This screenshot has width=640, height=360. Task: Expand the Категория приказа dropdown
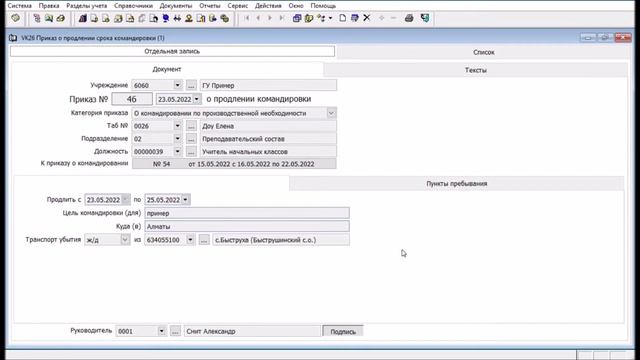pos(331,113)
